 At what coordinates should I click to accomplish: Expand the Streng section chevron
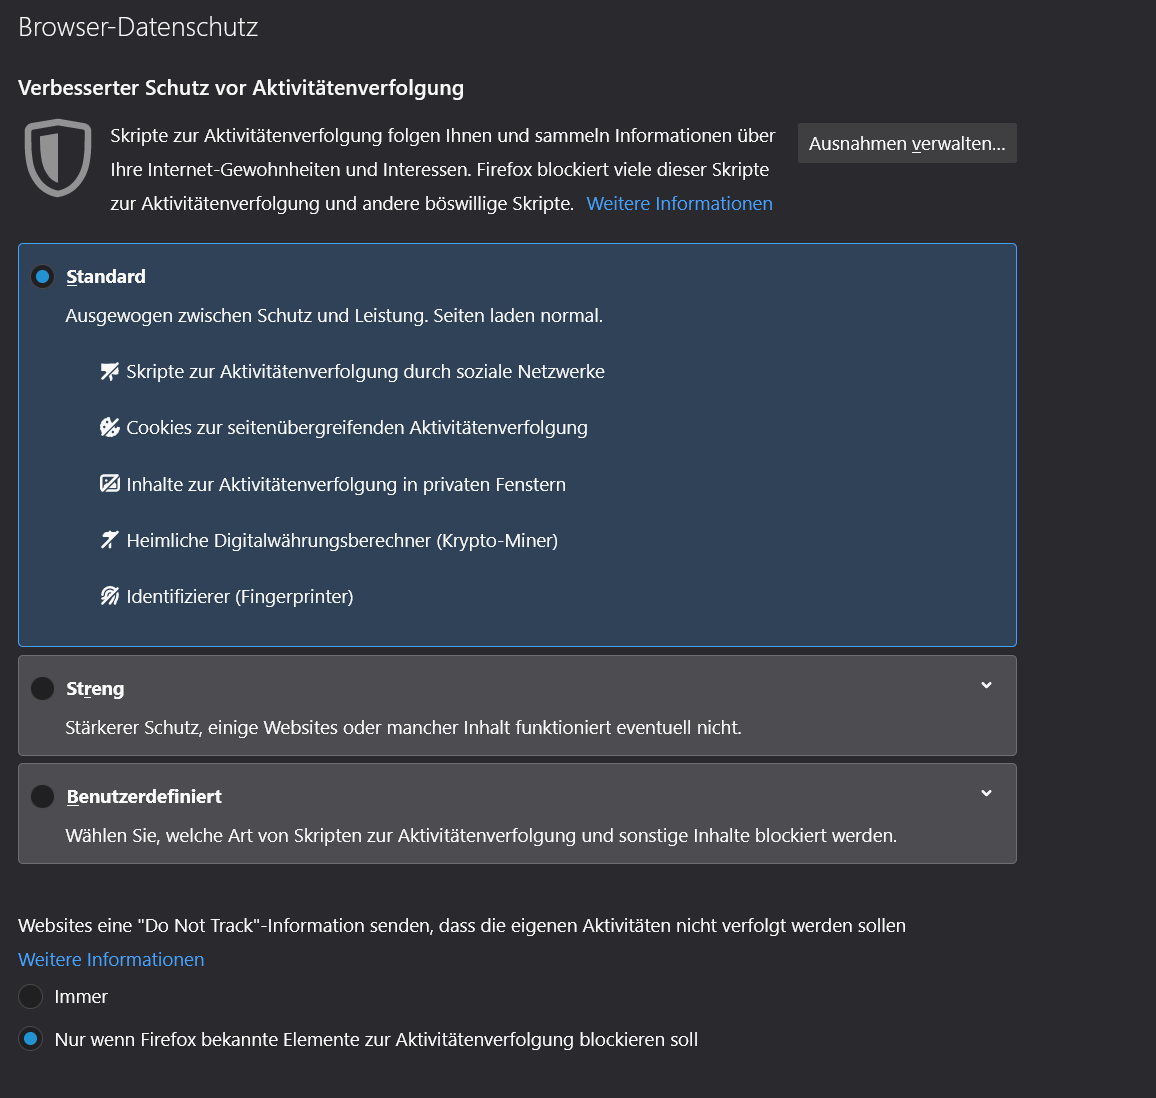coord(986,686)
